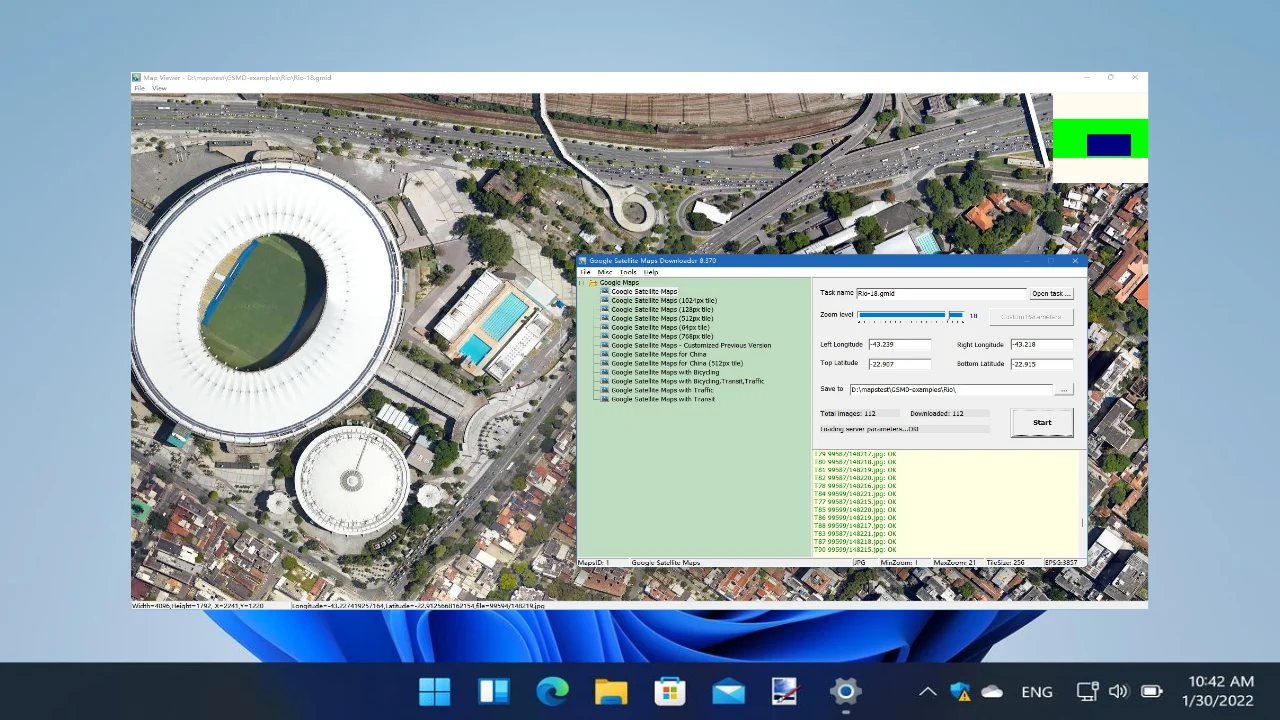Screen dimensions: 1280x720
Task: Click the Left Longitude field
Action: pyautogui.click(x=899, y=344)
